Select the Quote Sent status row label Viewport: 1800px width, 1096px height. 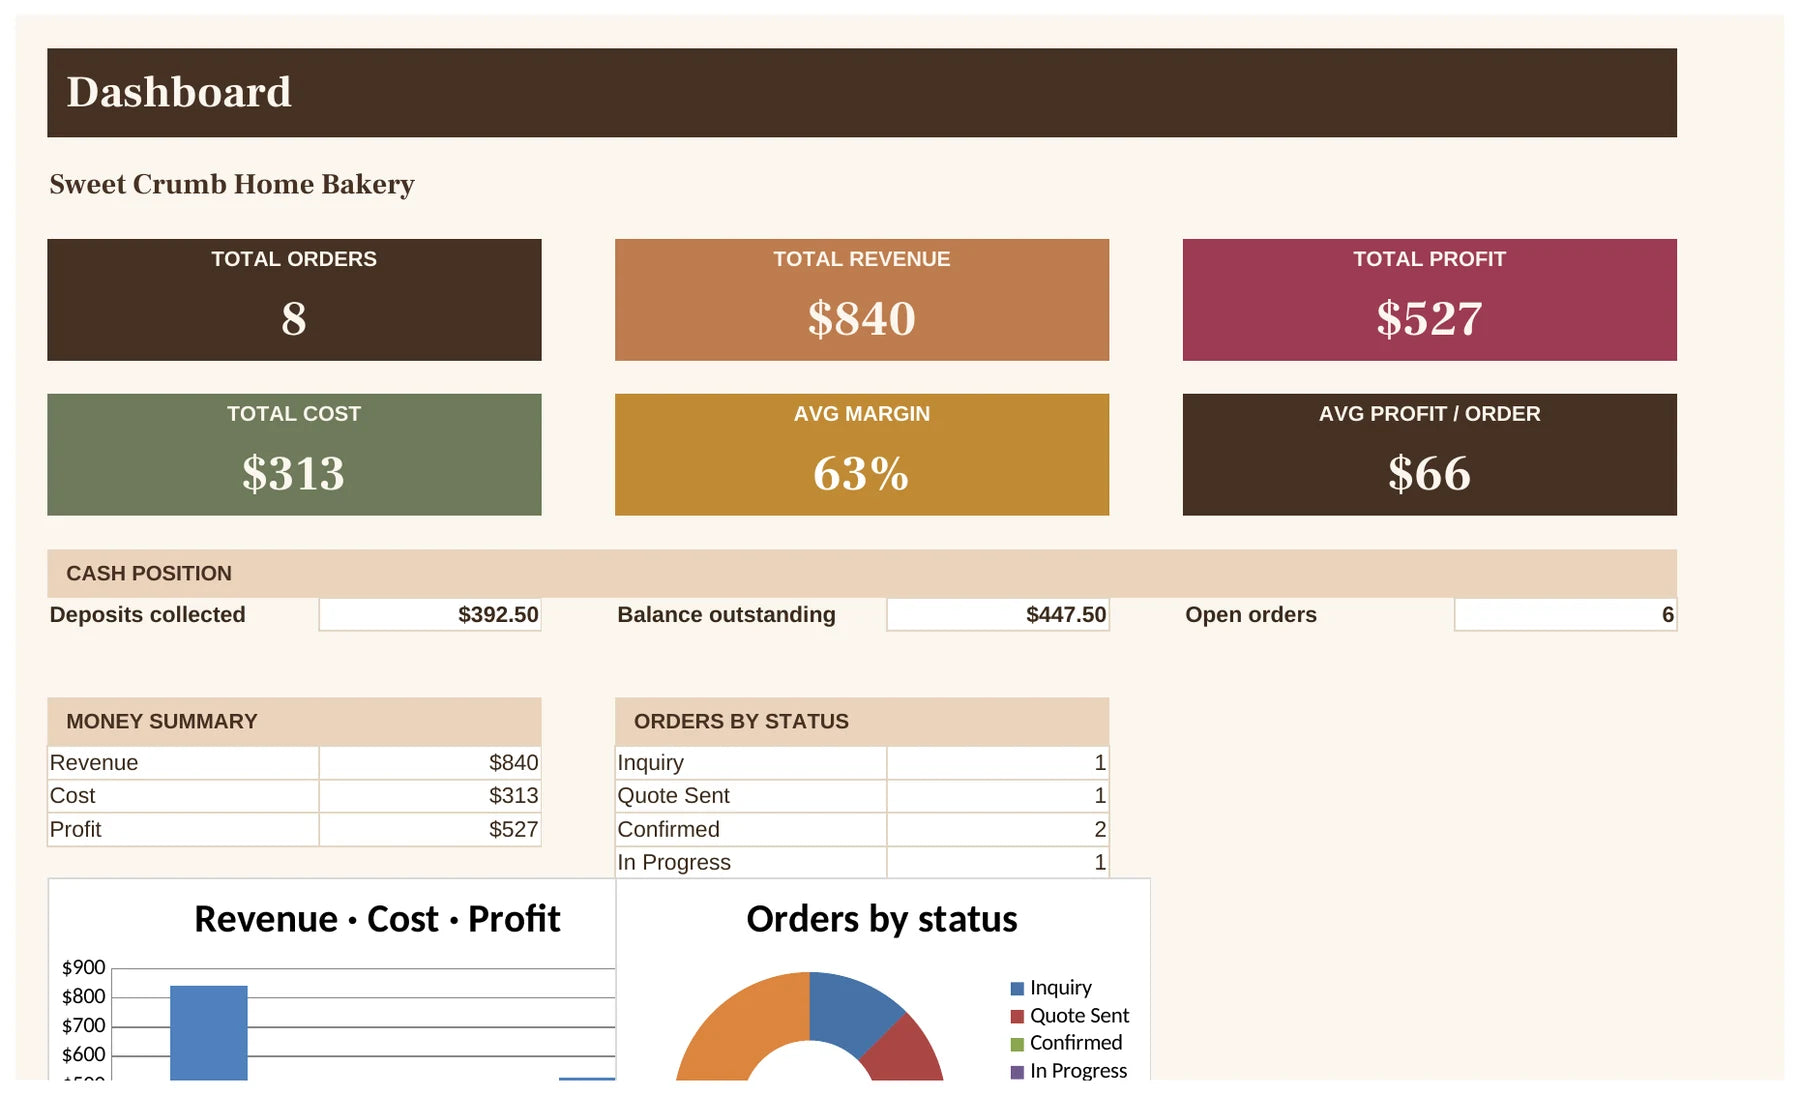(673, 795)
